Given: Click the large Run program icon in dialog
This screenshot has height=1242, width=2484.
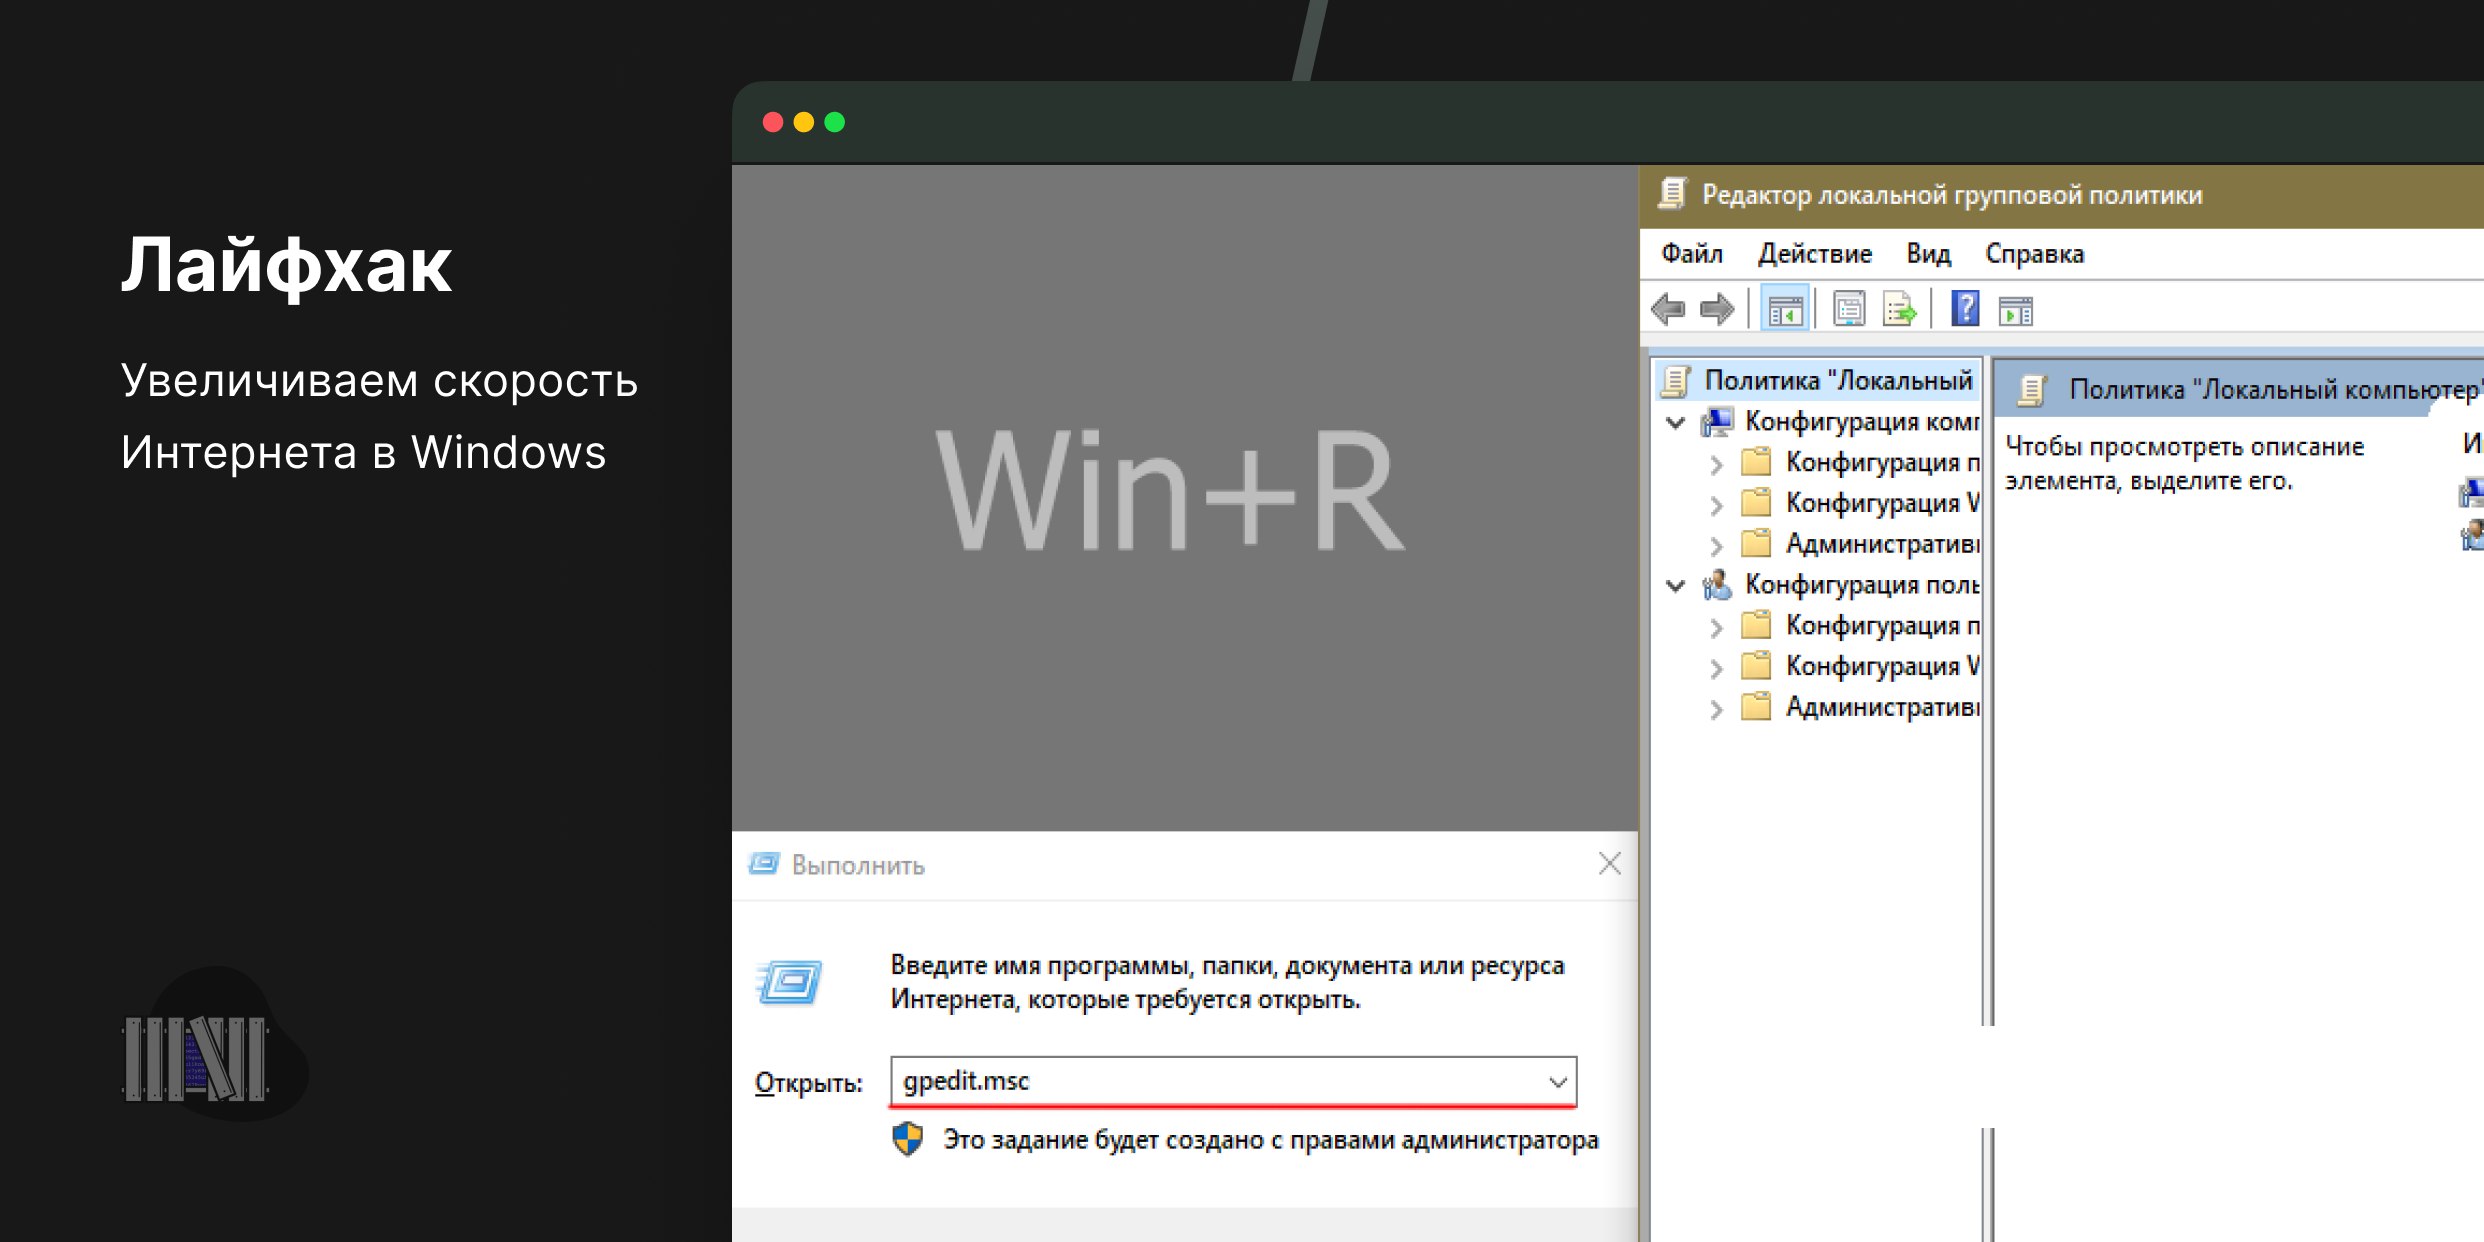Looking at the screenshot, I should pos(790,982).
